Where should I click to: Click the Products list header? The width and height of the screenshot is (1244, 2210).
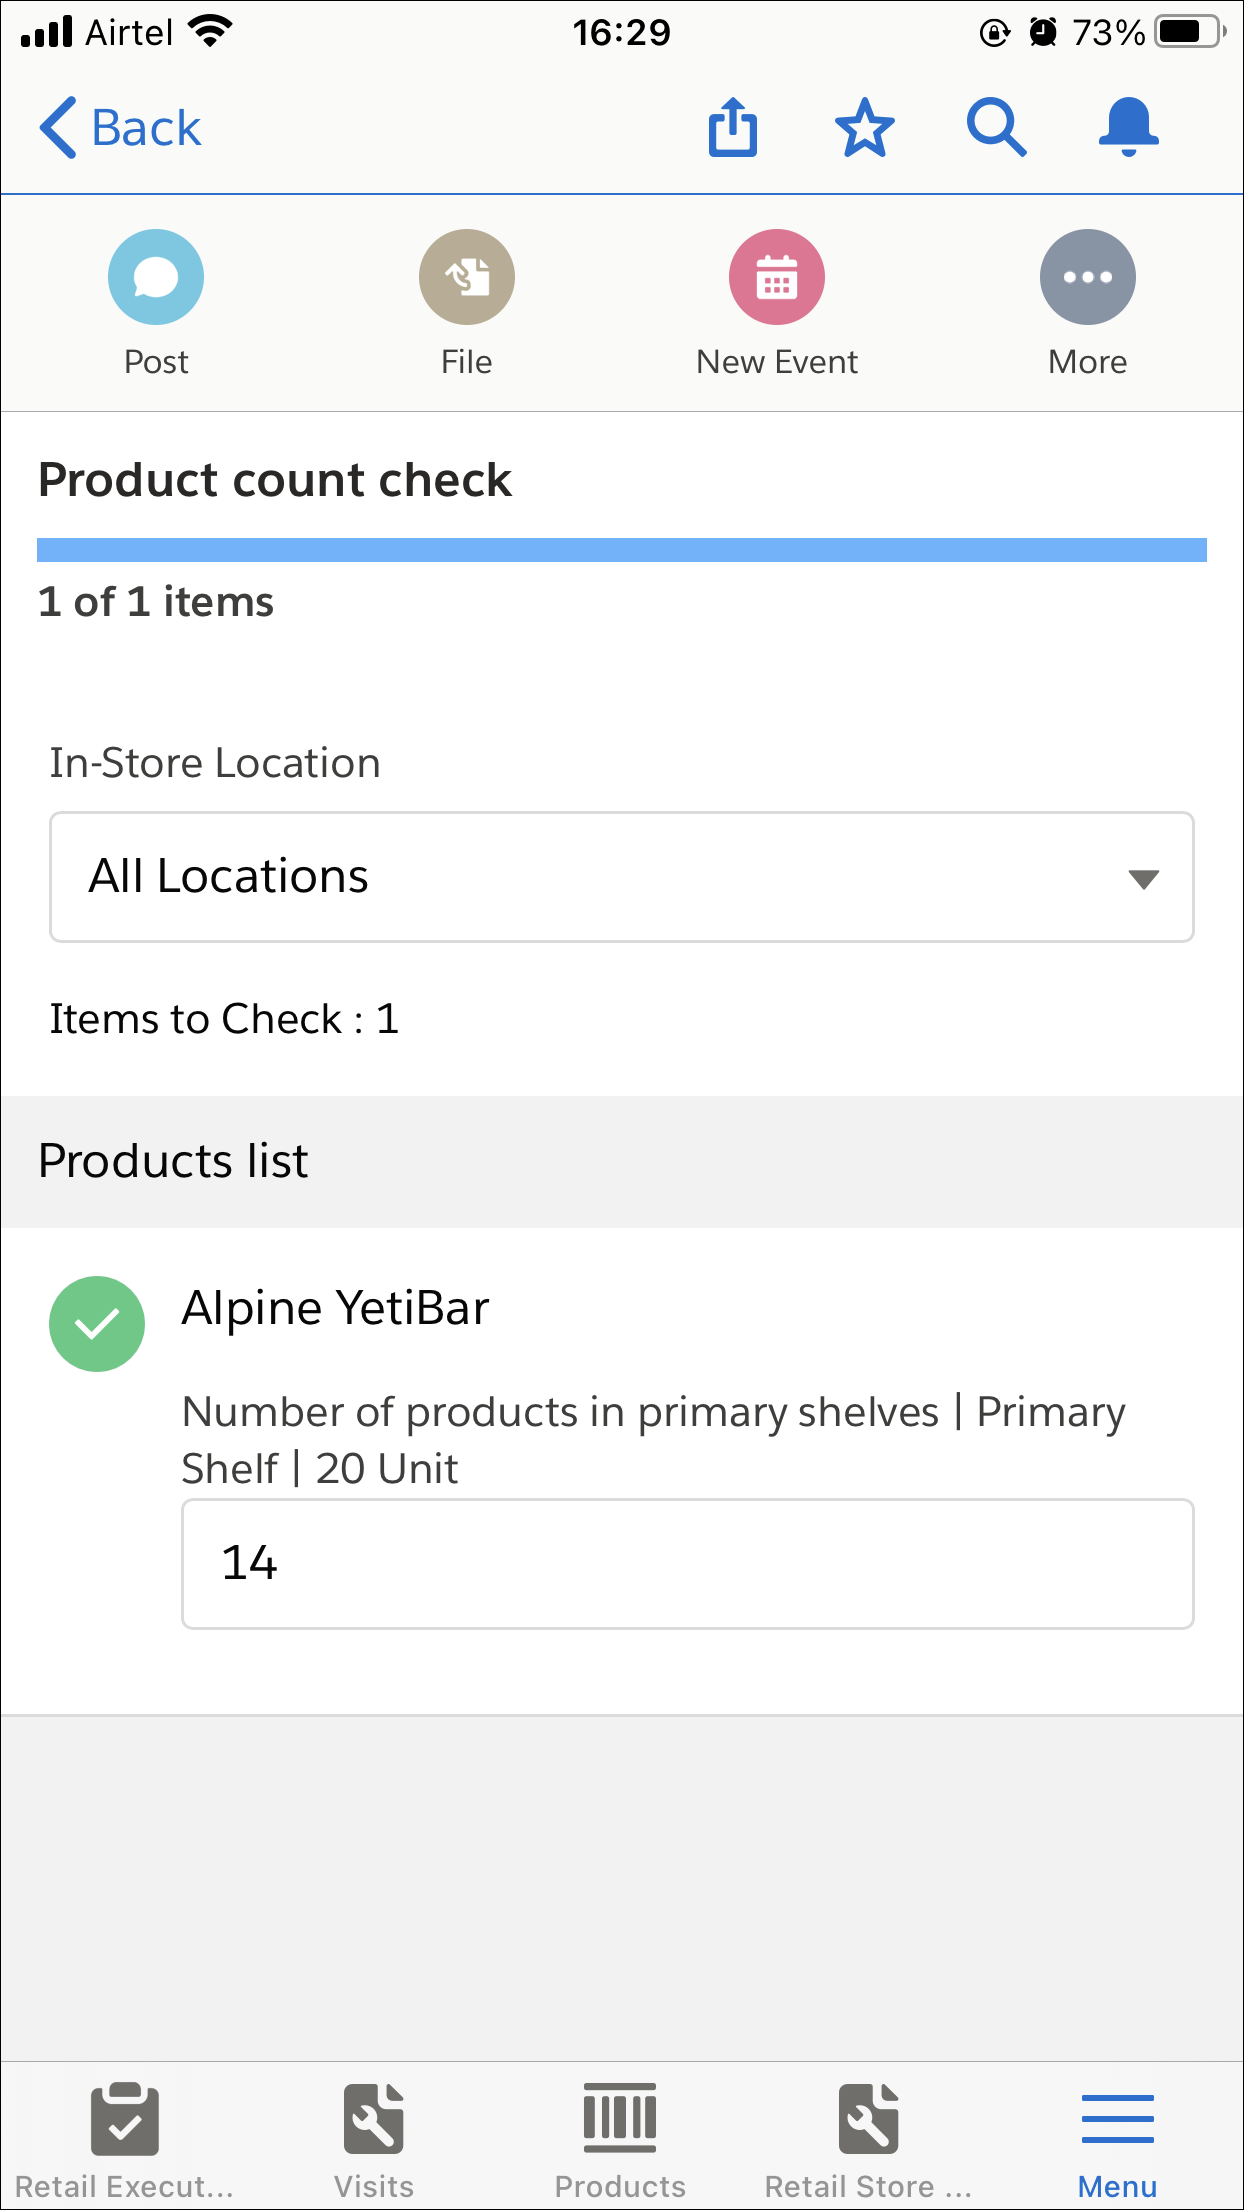172,1161
